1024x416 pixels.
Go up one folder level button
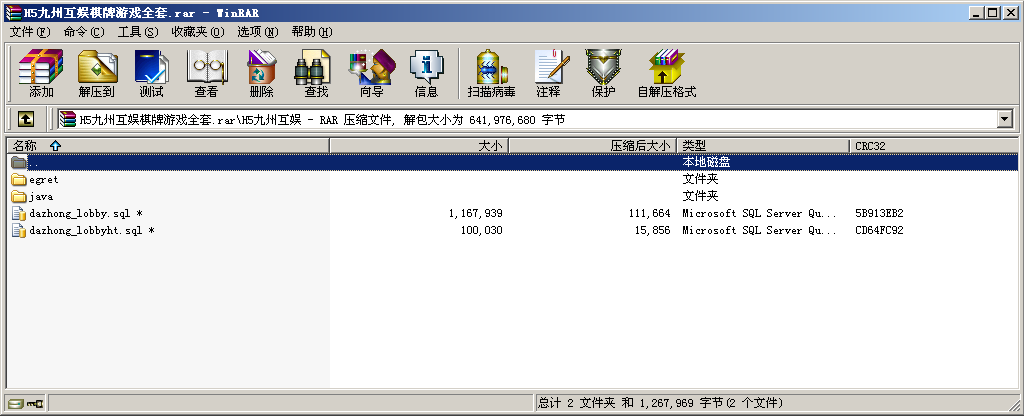26,119
